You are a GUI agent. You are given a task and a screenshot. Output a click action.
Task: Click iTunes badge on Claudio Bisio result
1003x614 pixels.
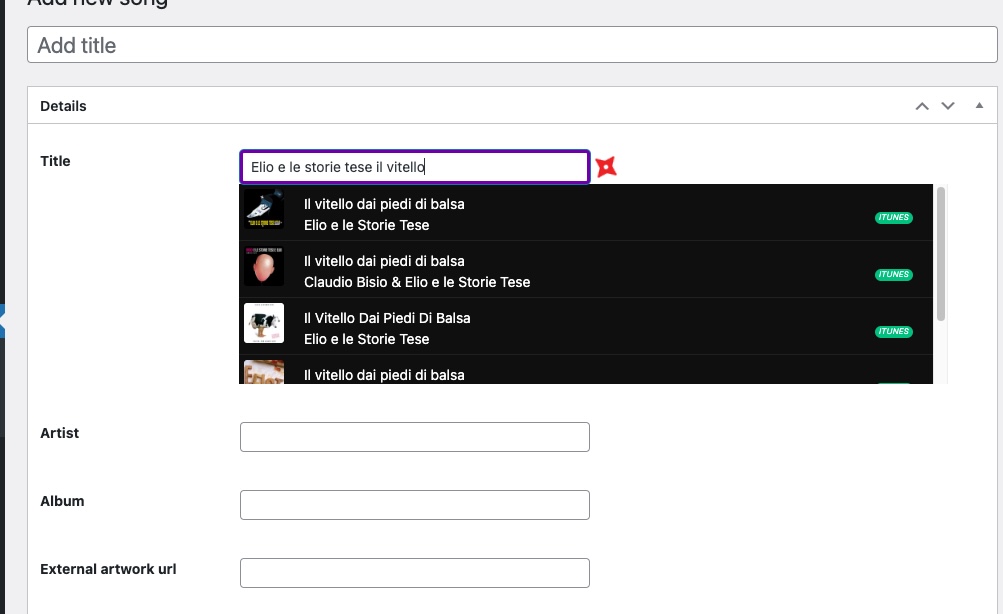pyautogui.click(x=893, y=274)
